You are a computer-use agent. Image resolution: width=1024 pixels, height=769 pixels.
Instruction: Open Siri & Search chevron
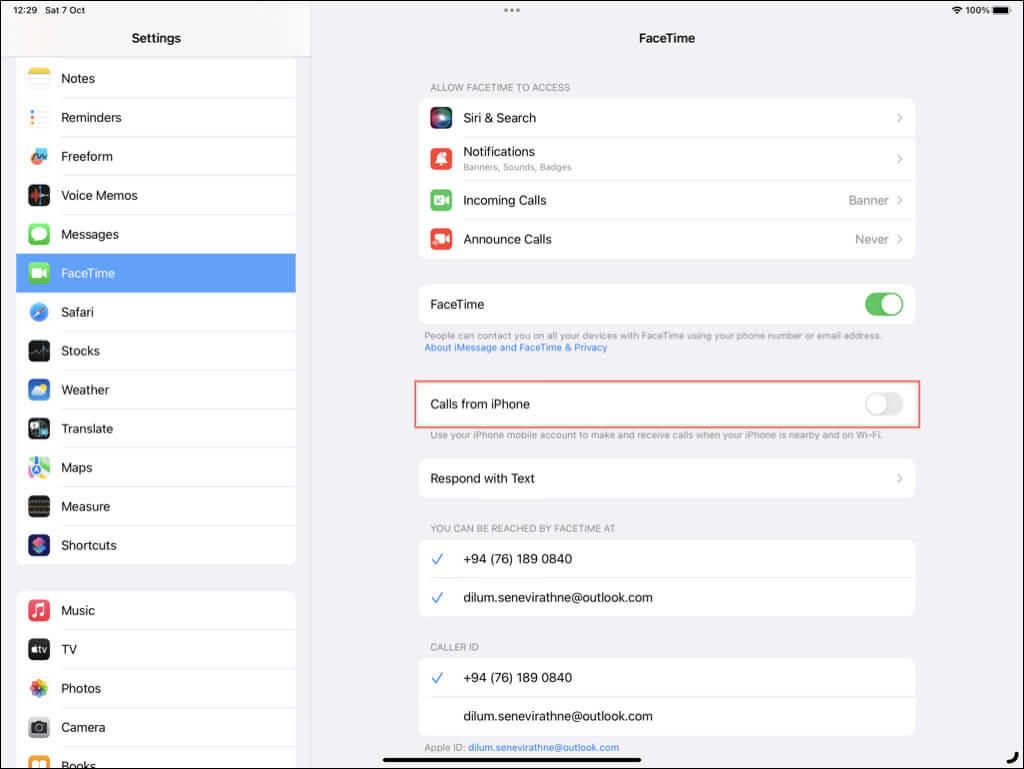coord(900,118)
